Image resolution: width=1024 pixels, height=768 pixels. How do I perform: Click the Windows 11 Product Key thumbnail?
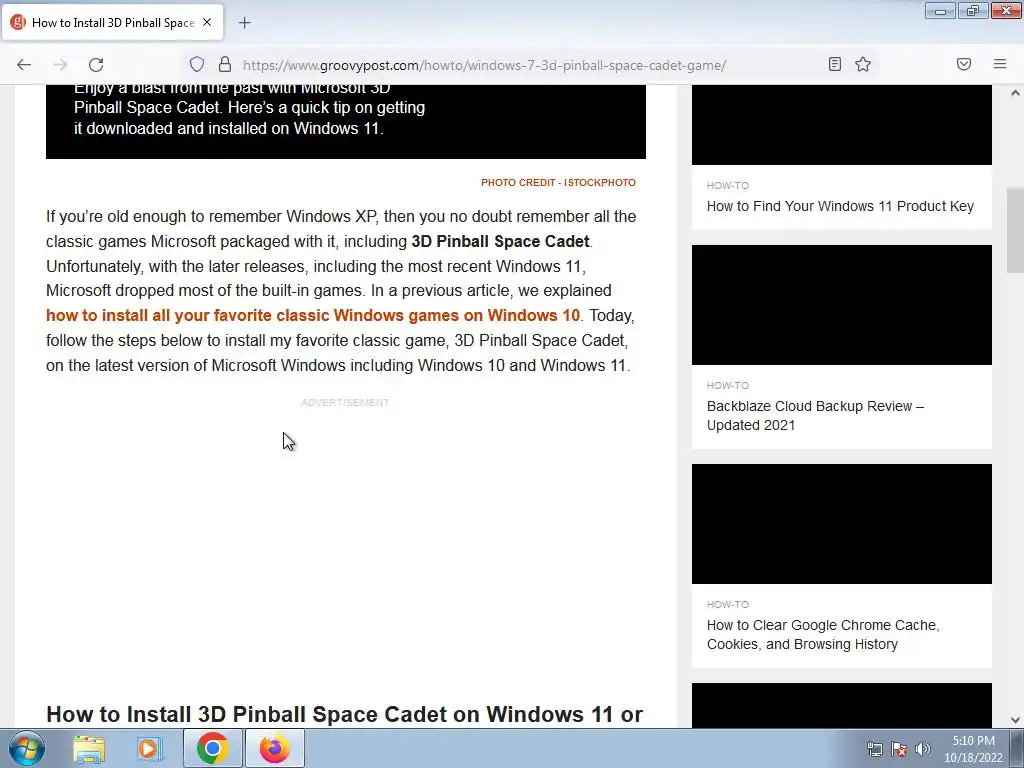coord(842,125)
